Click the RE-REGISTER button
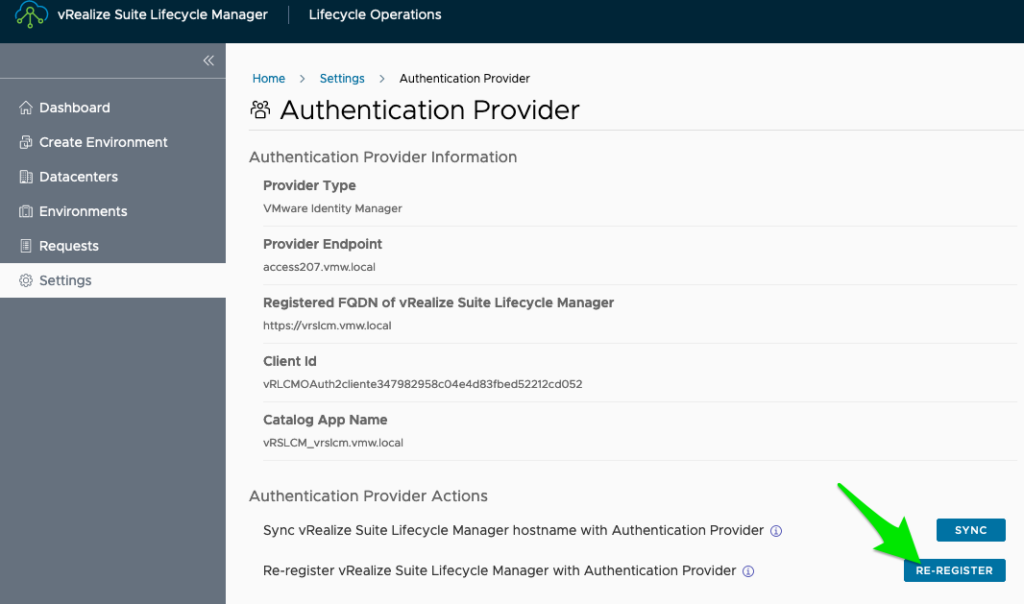The width and height of the screenshot is (1024, 604). pos(954,571)
